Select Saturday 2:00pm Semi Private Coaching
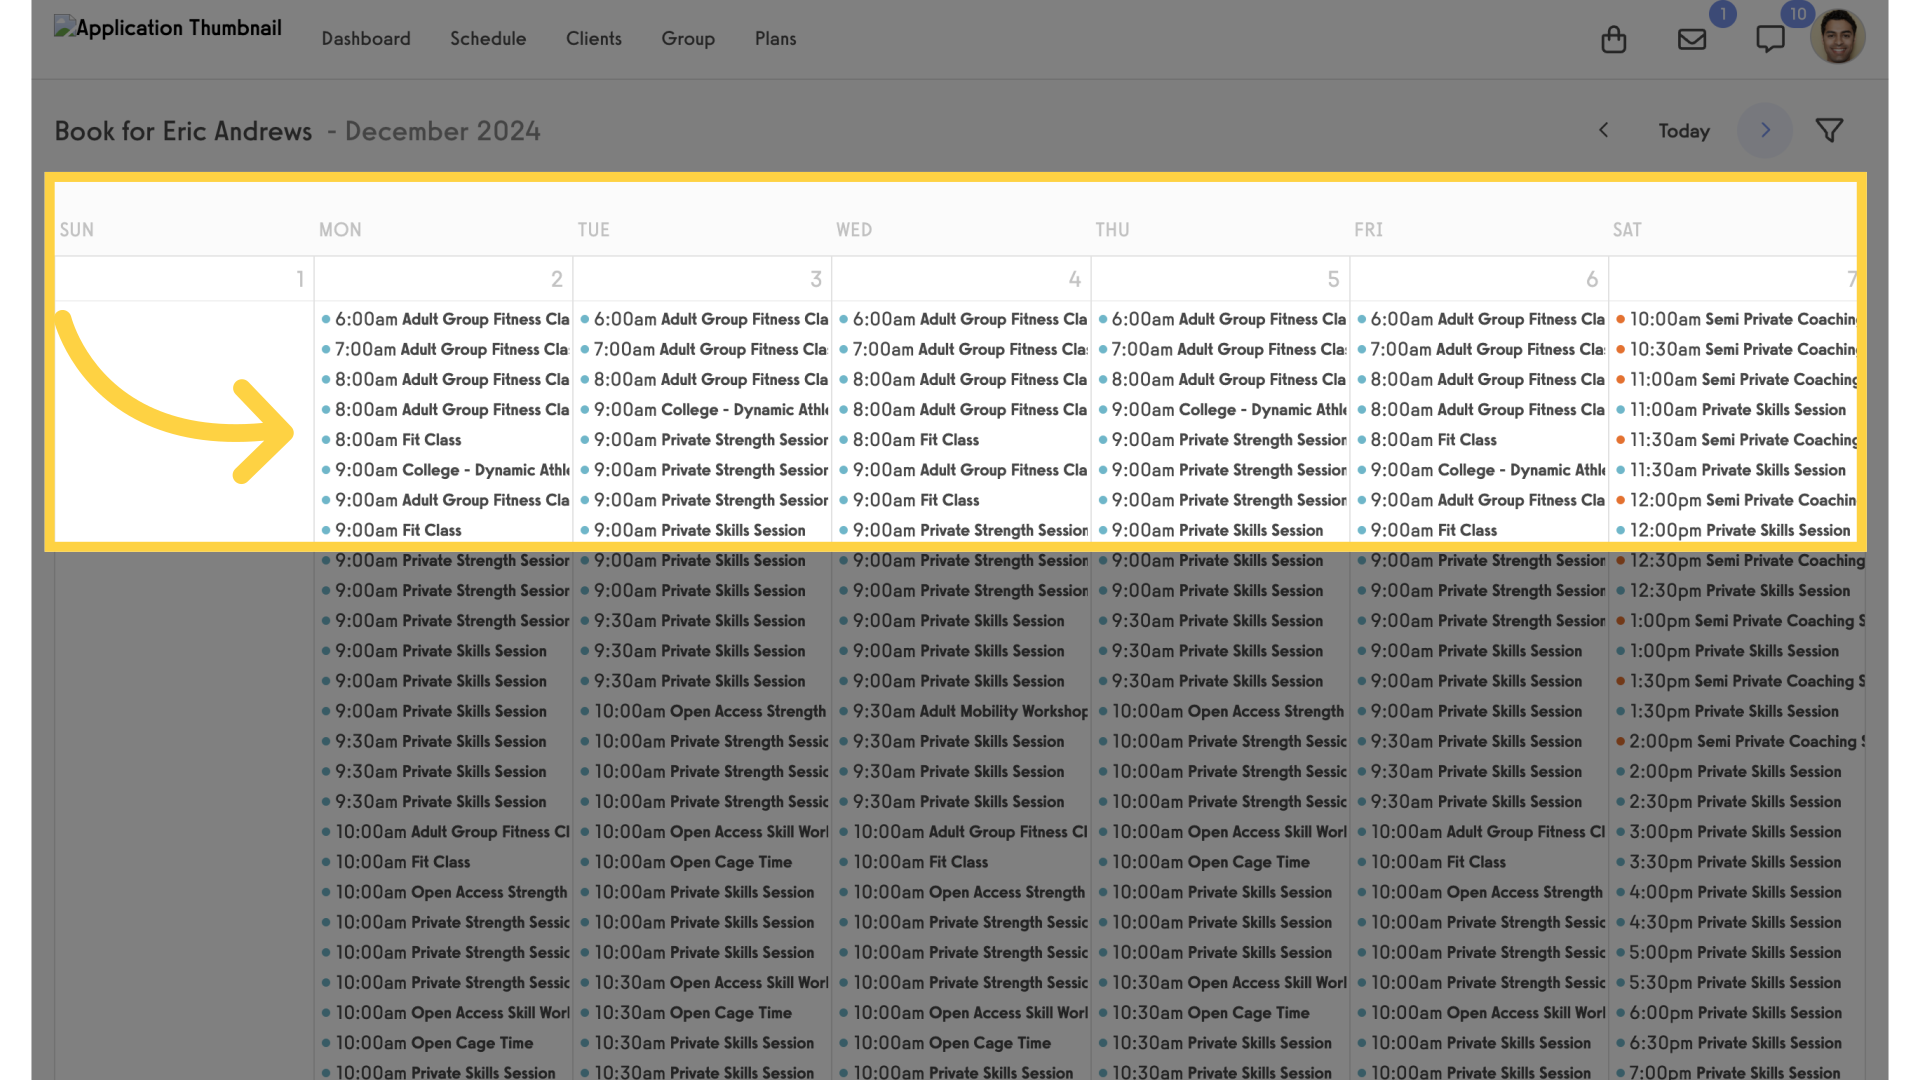This screenshot has height=1080, width=1920. click(1740, 741)
